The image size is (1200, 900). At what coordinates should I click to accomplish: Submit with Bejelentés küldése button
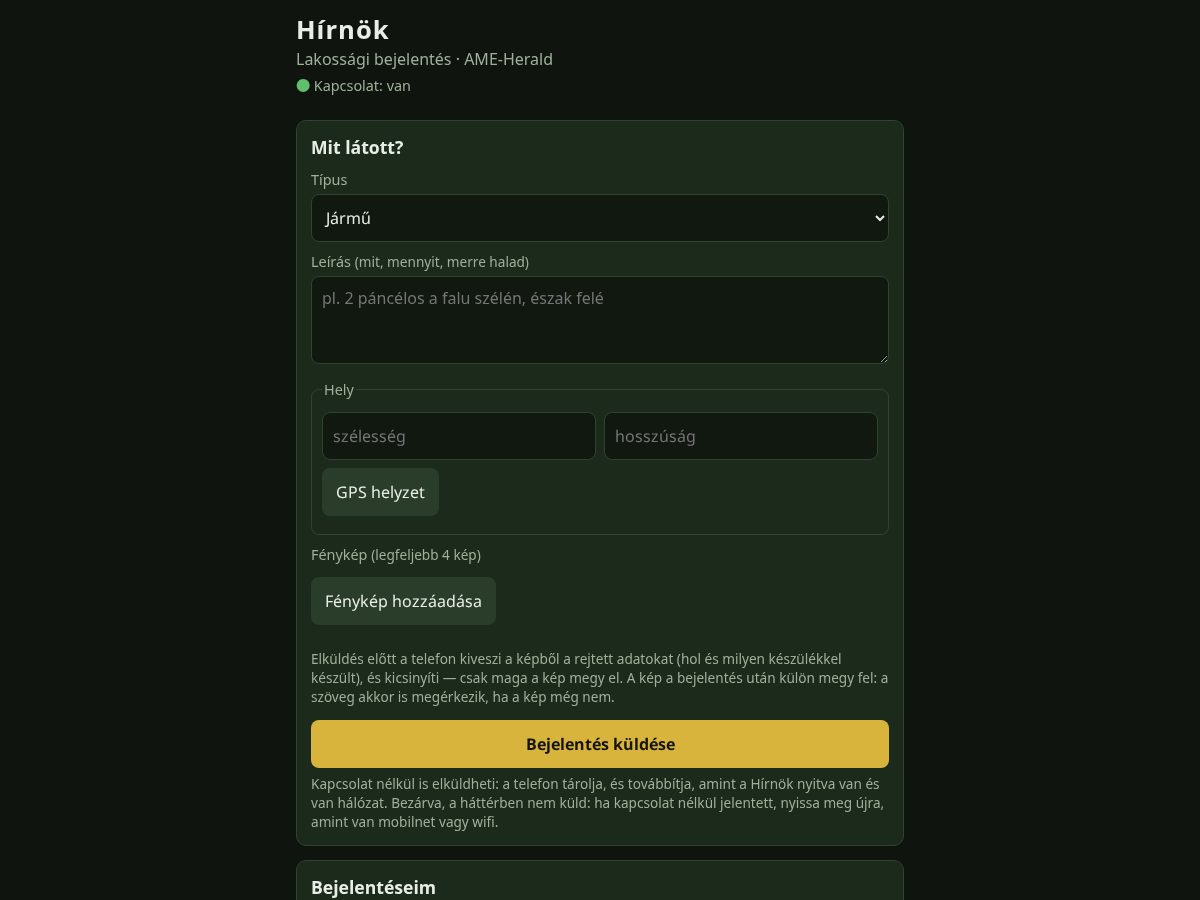[600, 744]
